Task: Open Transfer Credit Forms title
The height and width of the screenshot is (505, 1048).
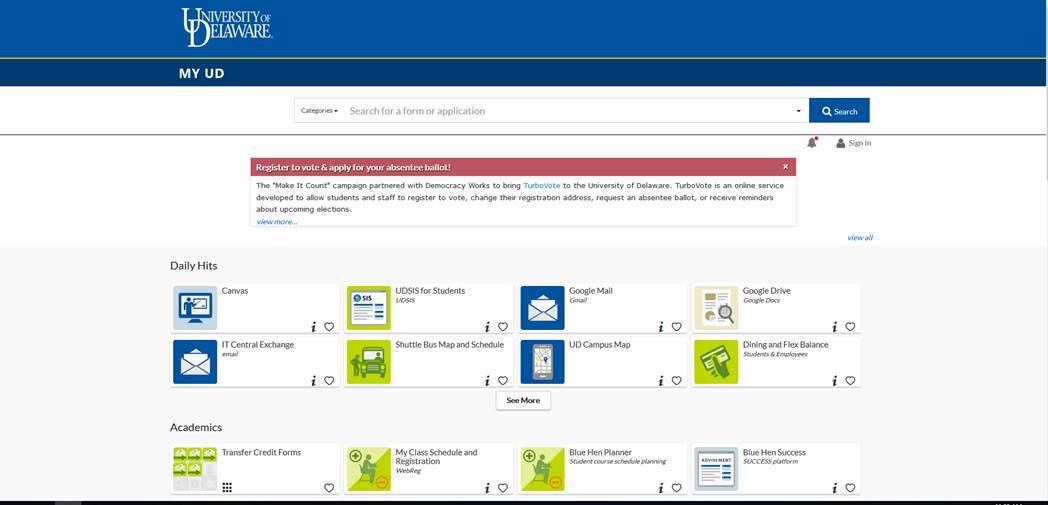Action: tap(261, 452)
